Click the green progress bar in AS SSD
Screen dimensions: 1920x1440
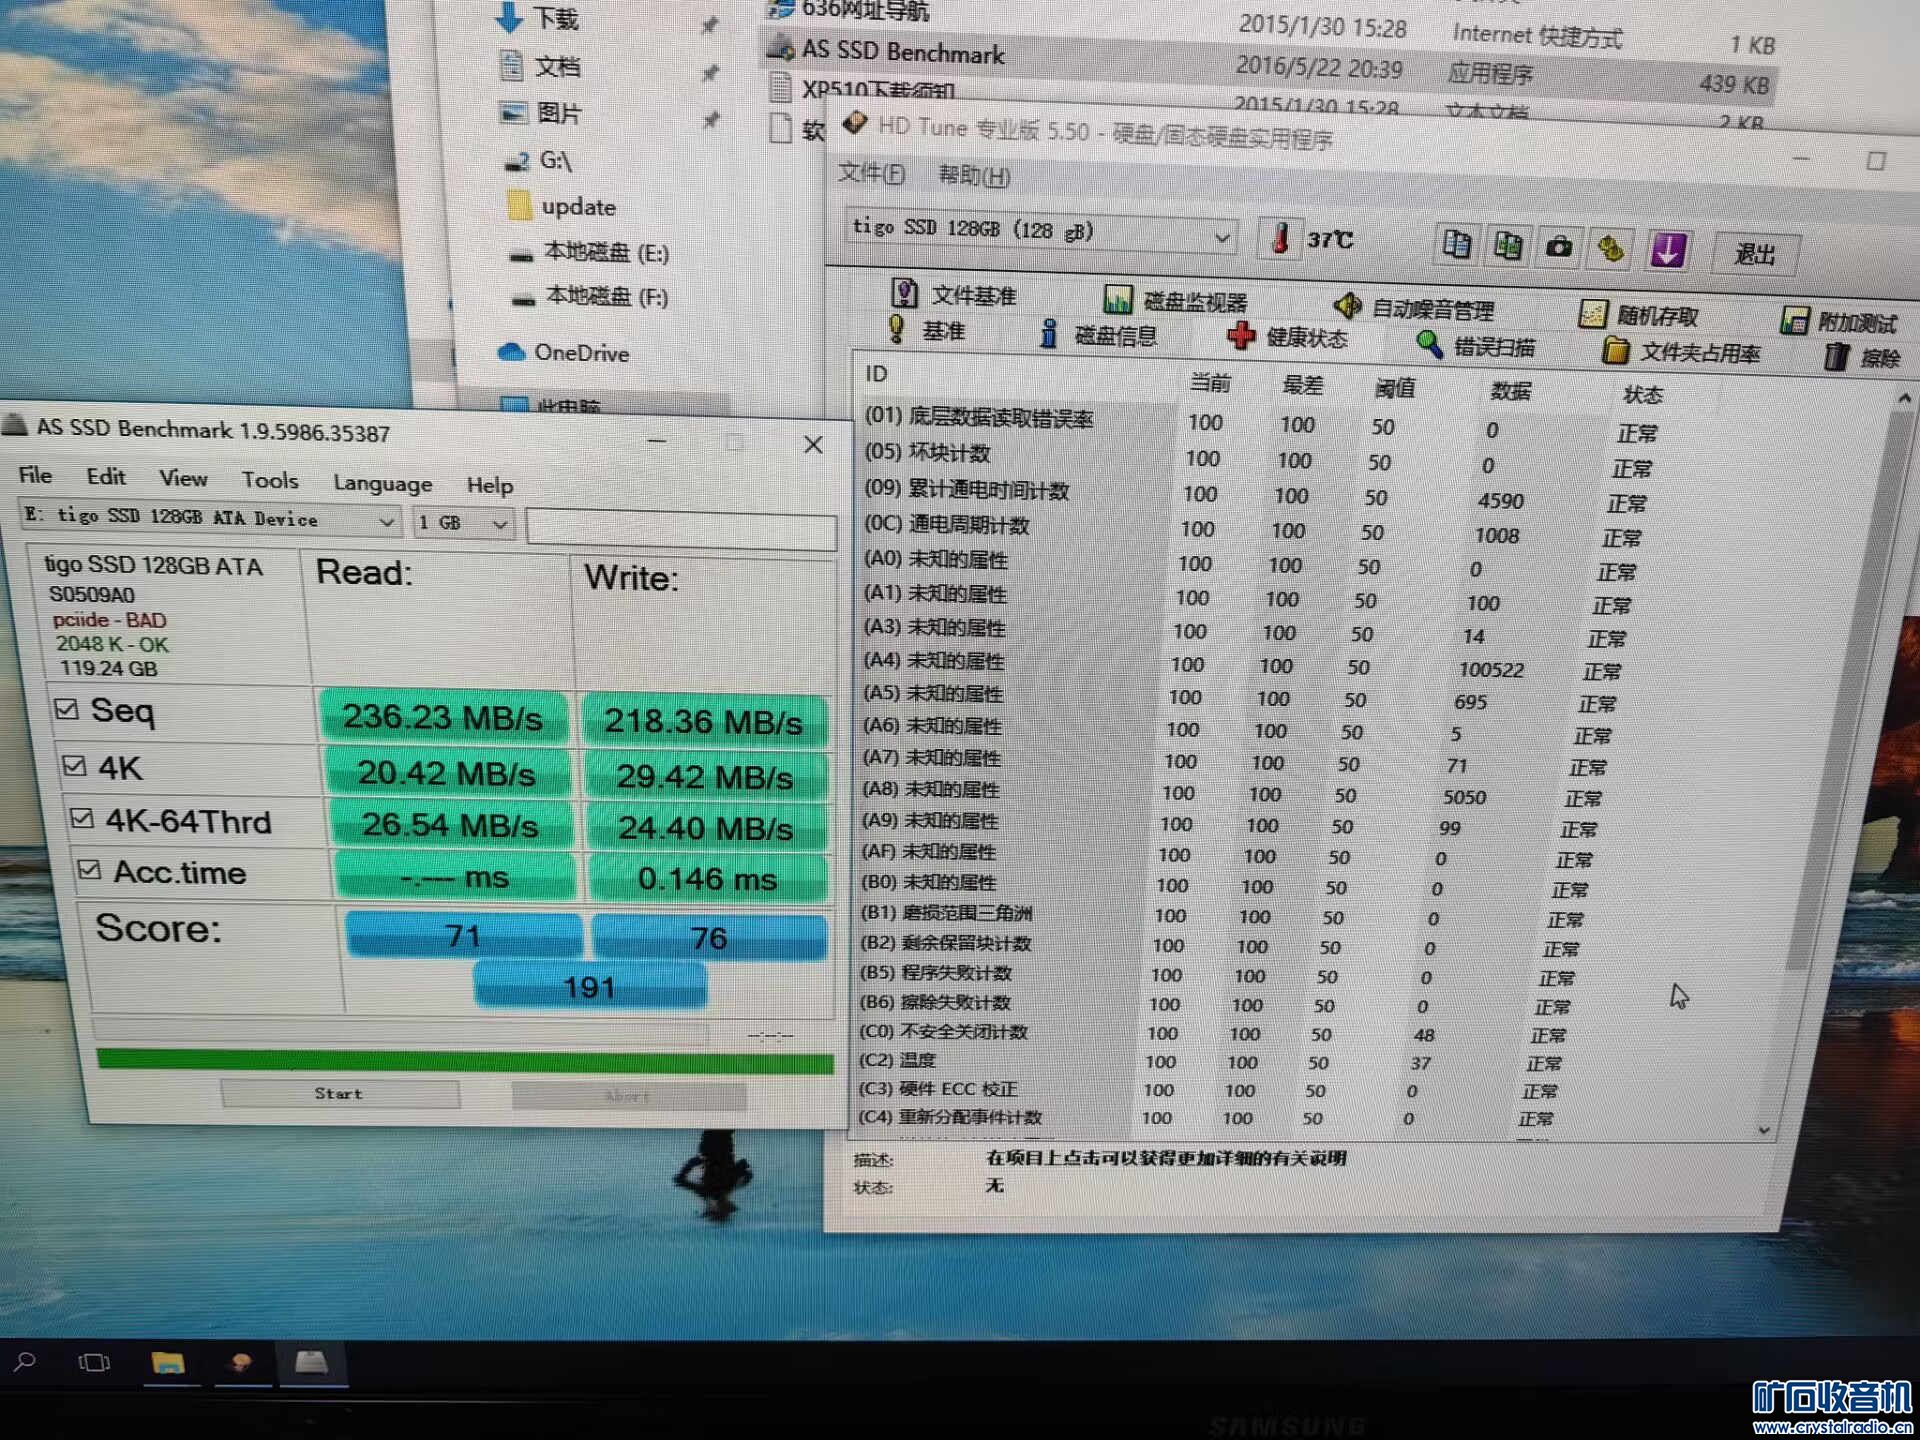point(465,1062)
